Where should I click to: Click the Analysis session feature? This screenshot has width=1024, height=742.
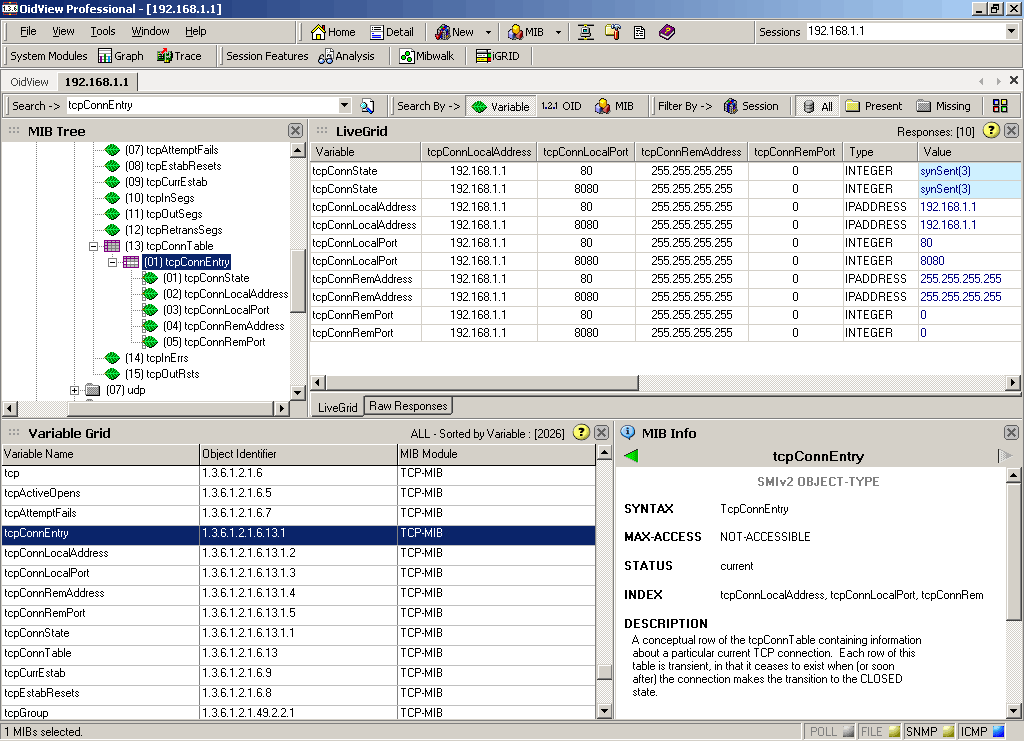(x=346, y=56)
